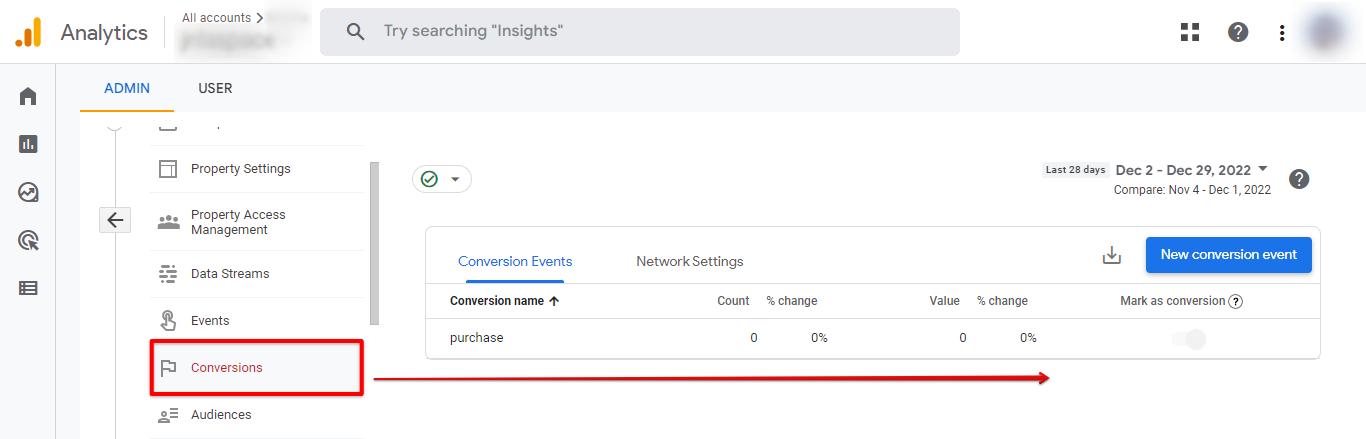Click the New conversion event button
Viewport: 1366px width, 439px height.
(1228, 255)
